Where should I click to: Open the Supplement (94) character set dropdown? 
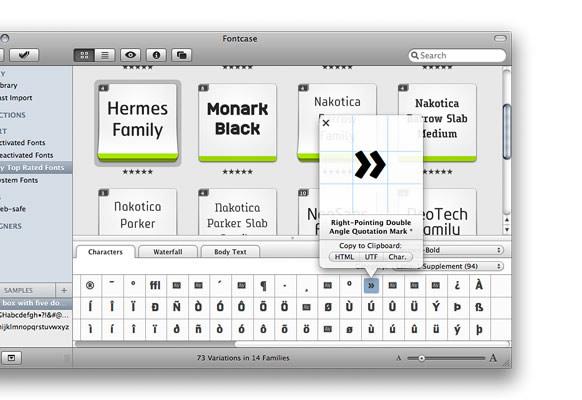[448, 266]
